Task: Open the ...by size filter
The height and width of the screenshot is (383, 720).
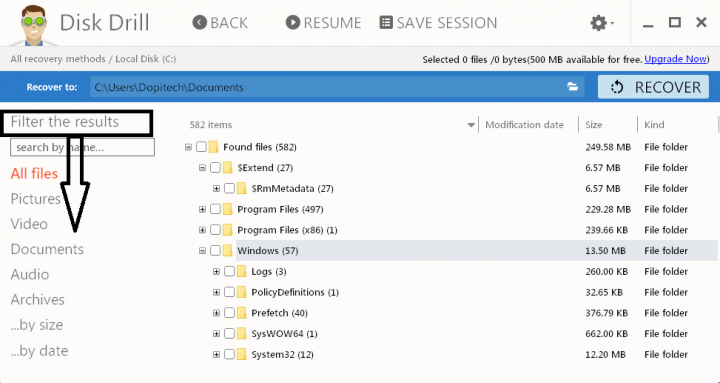Action: [37, 325]
